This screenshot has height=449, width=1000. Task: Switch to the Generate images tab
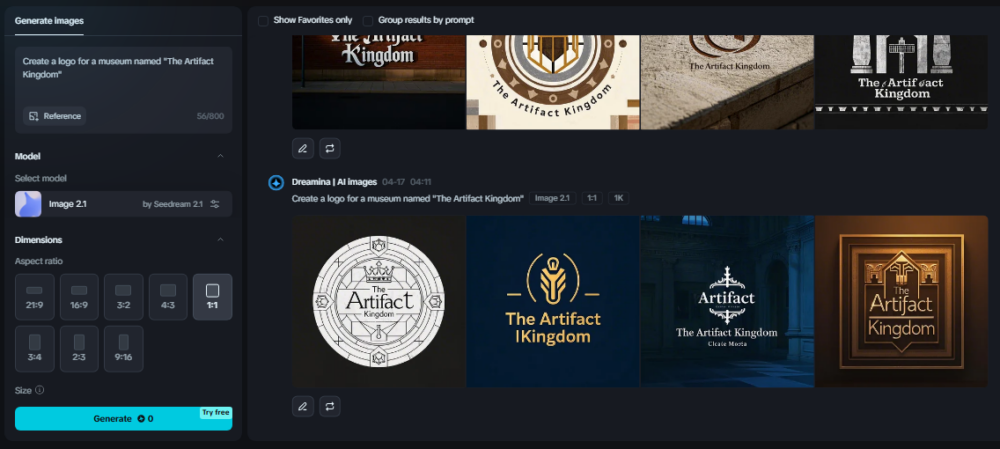pyautogui.click(x=49, y=20)
